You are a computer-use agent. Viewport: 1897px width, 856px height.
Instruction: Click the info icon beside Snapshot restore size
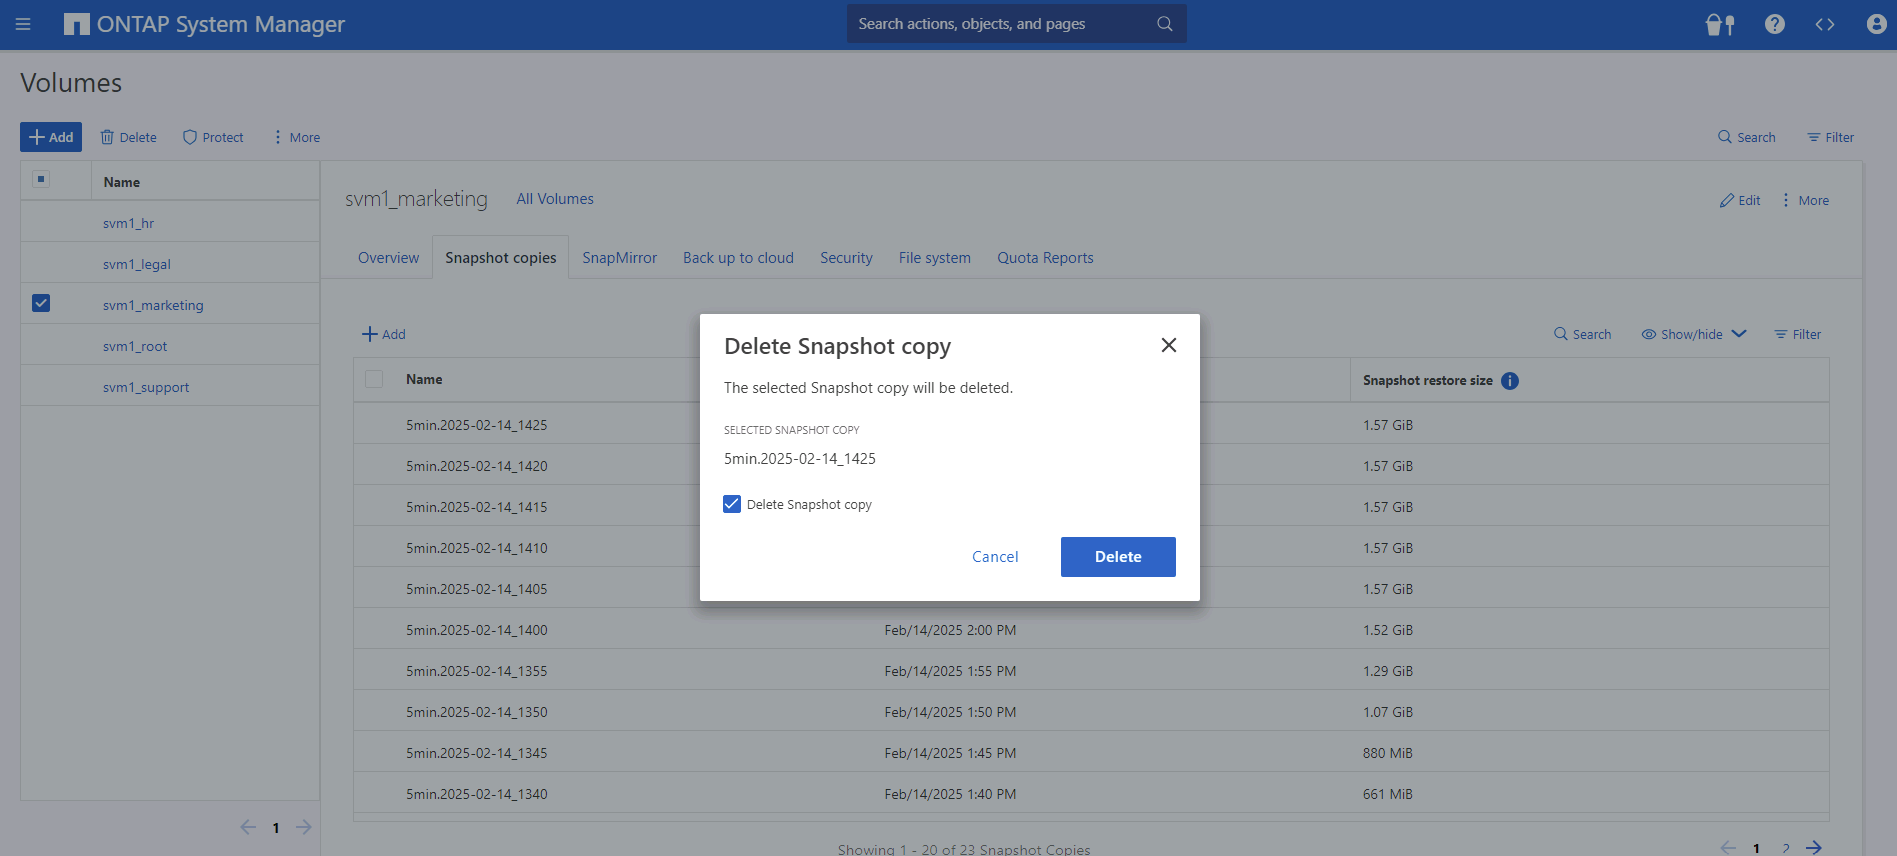(1510, 381)
